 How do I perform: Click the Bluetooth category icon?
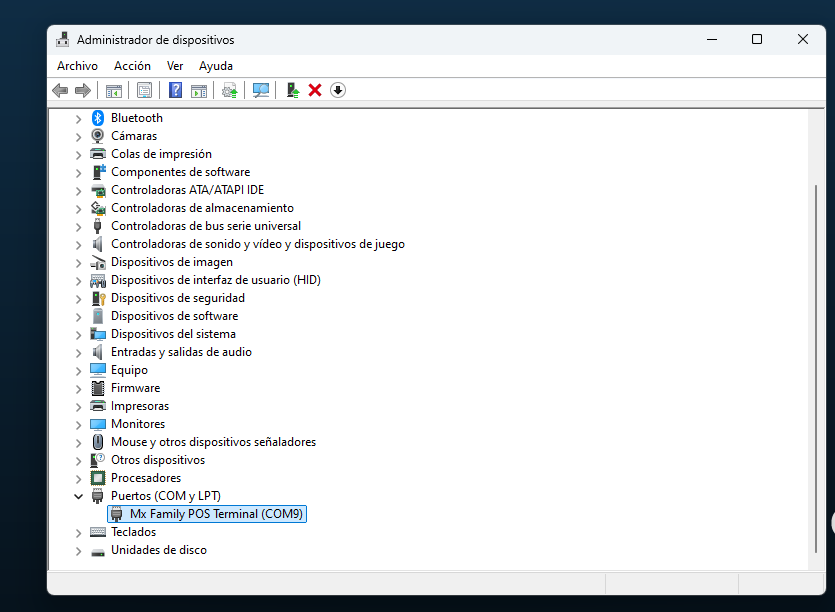[98, 118]
